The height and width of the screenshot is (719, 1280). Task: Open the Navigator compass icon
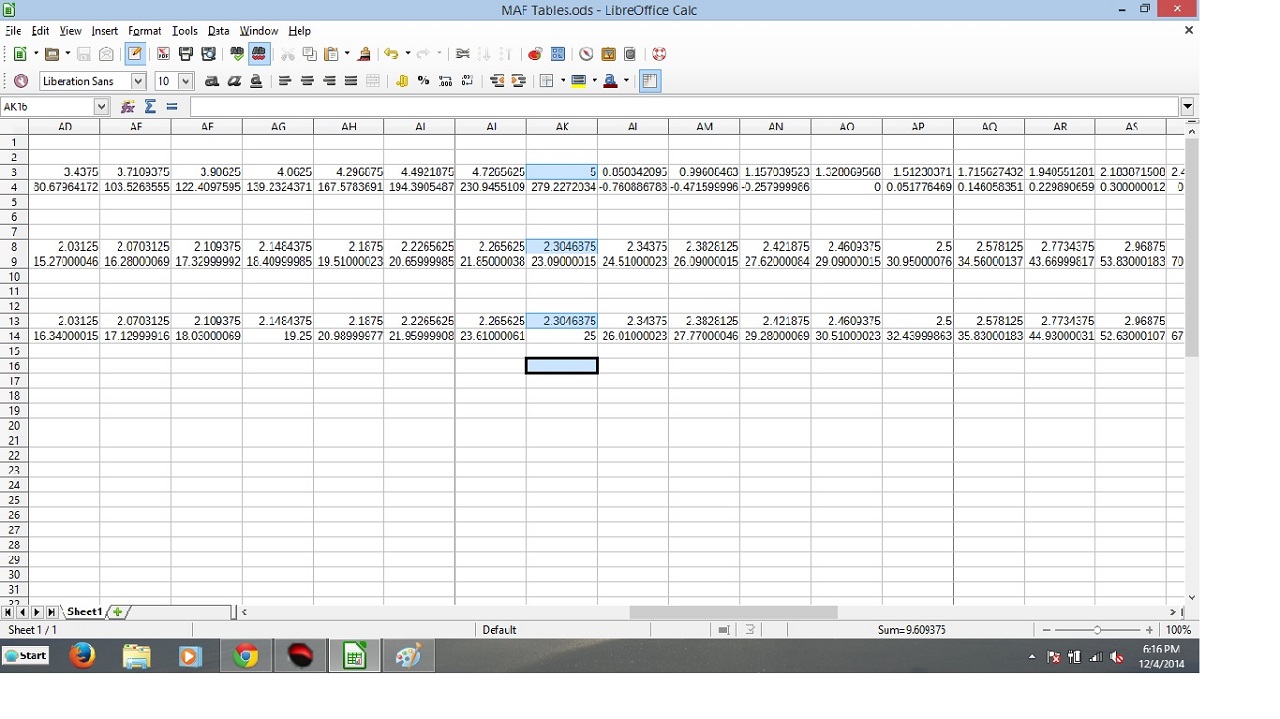[x=586, y=54]
